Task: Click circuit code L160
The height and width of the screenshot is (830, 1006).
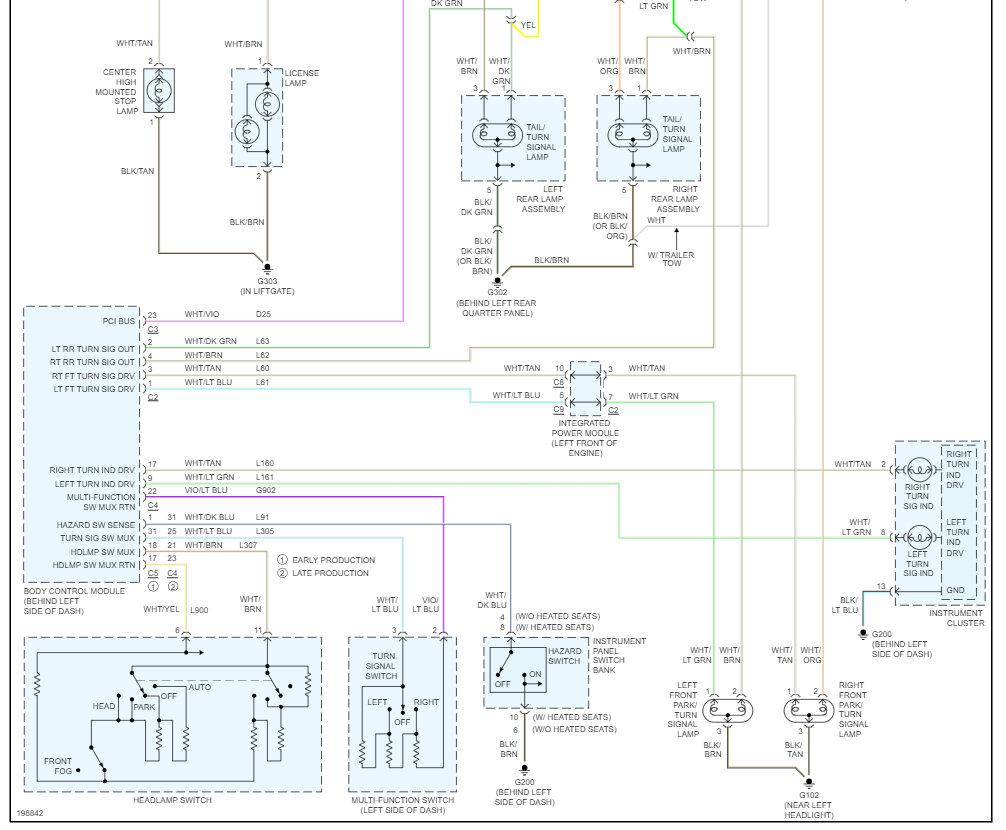Action: point(265,463)
